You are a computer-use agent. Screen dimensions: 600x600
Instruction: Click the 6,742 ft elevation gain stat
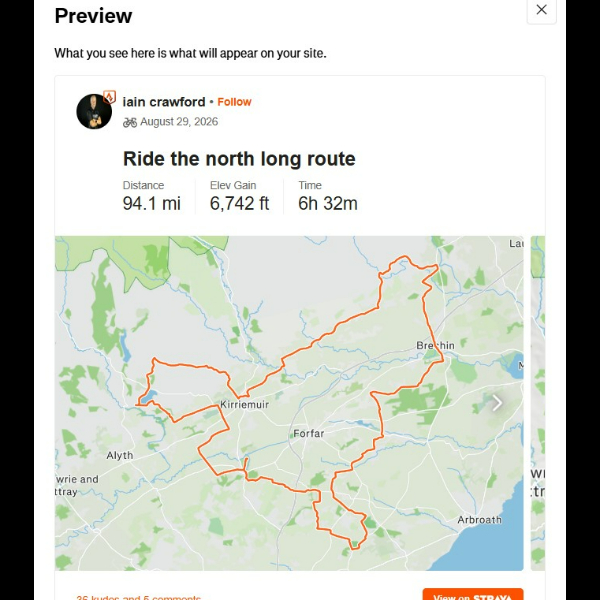pos(240,203)
